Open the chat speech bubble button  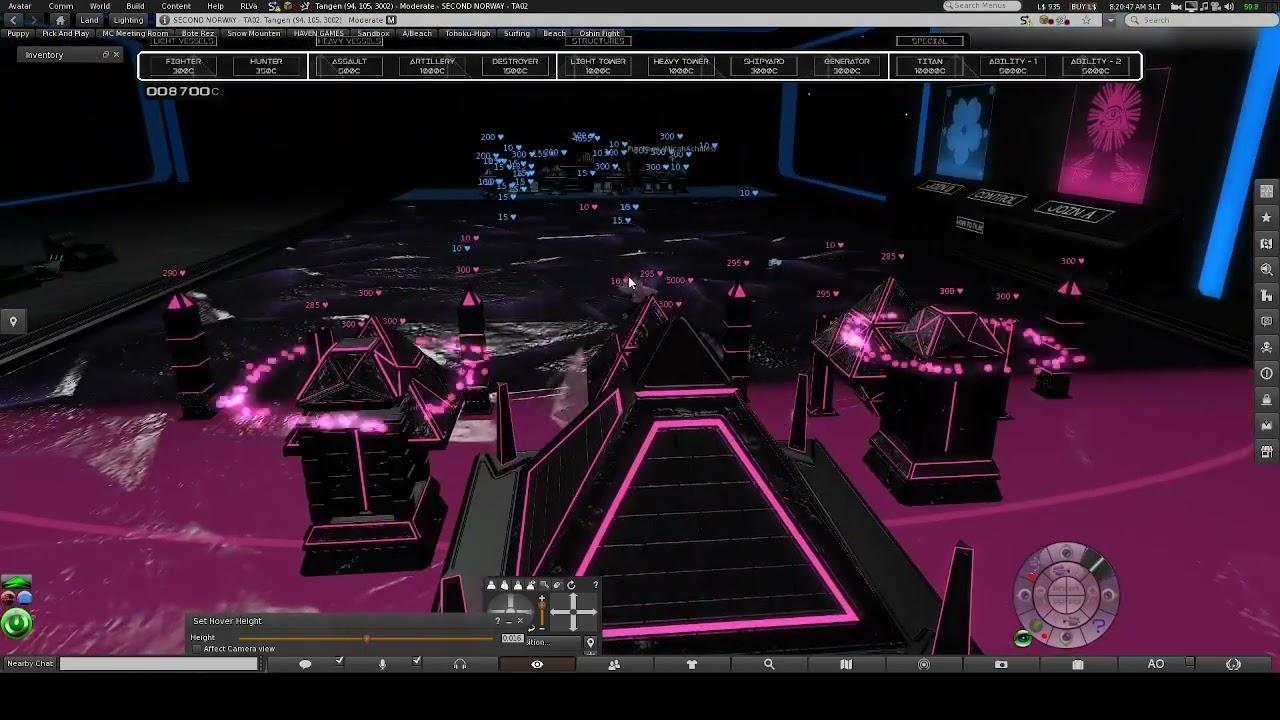305,664
